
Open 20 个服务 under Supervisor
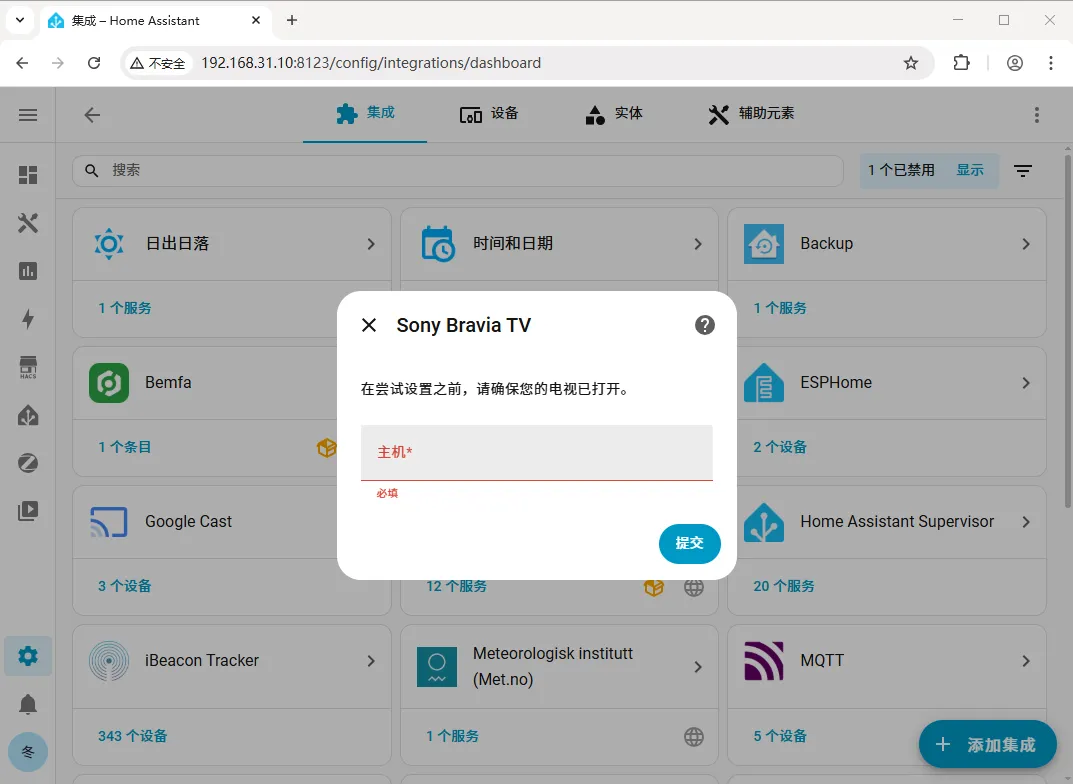click(784, 586)
